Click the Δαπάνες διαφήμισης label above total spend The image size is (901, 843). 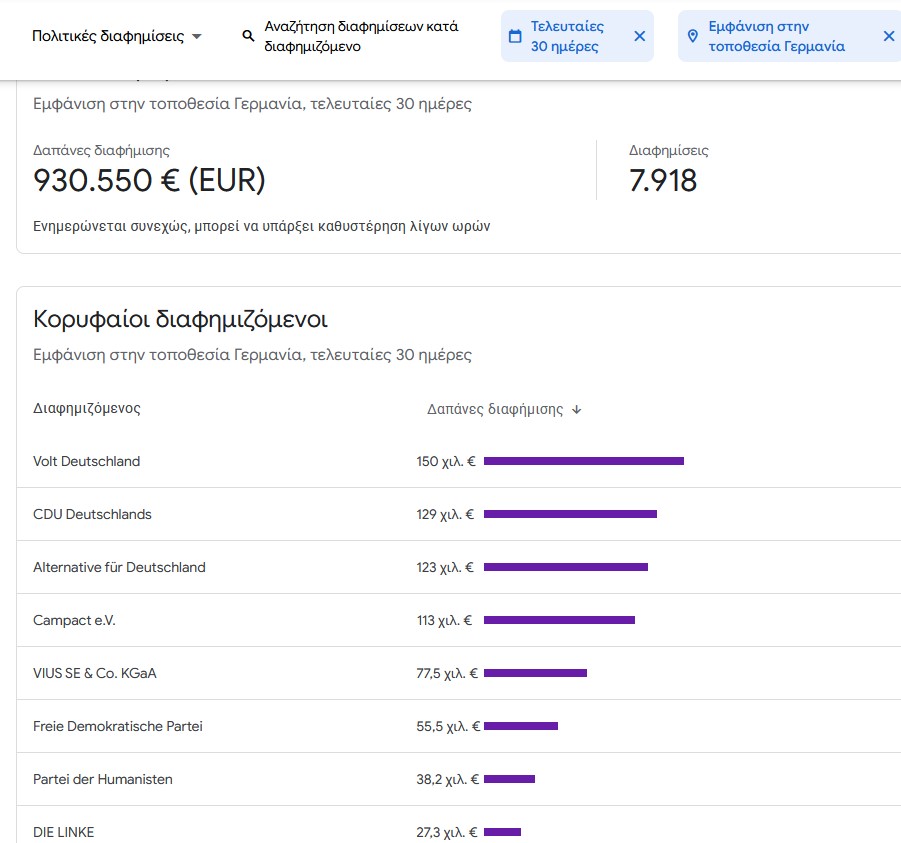[101, 151]
